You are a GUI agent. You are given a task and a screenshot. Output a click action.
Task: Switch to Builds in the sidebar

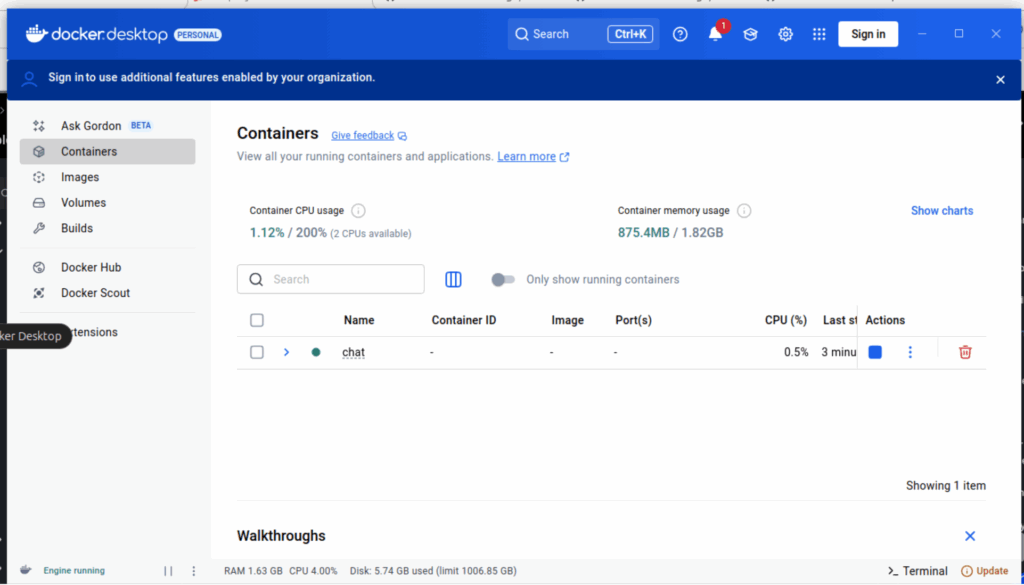coord(107,228)
